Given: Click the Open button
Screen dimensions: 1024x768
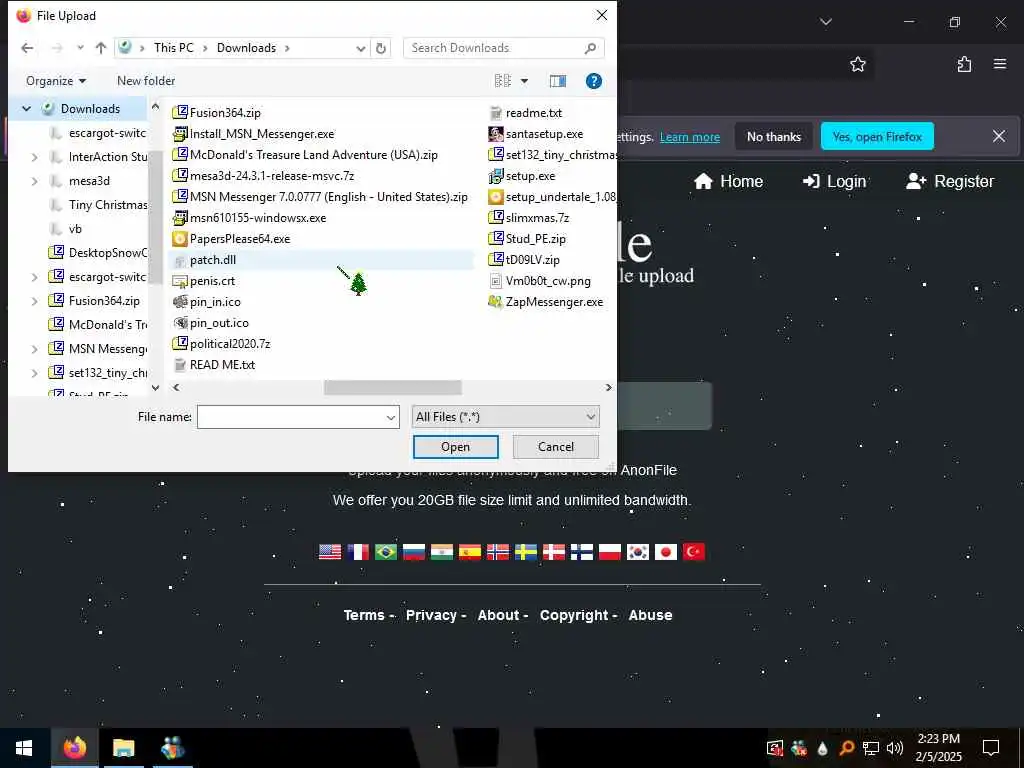Looking at the screenshot, I should point(456,447).
